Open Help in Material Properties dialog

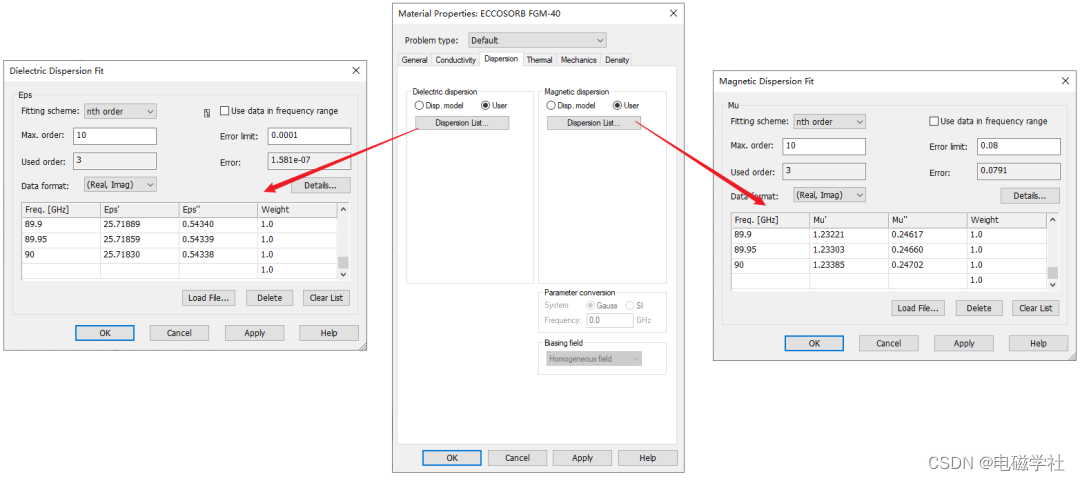(x=647, y=458)
